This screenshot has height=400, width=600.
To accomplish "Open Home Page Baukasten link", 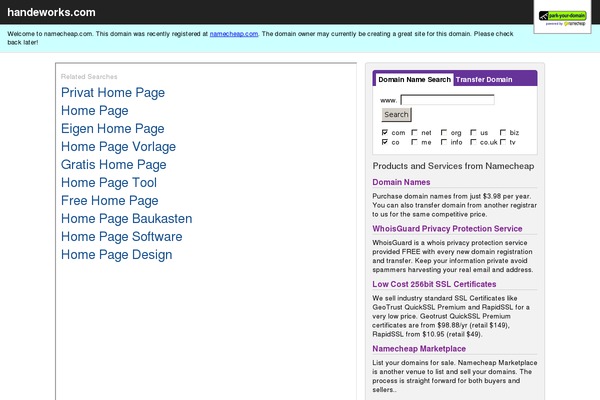I will 127,219.
